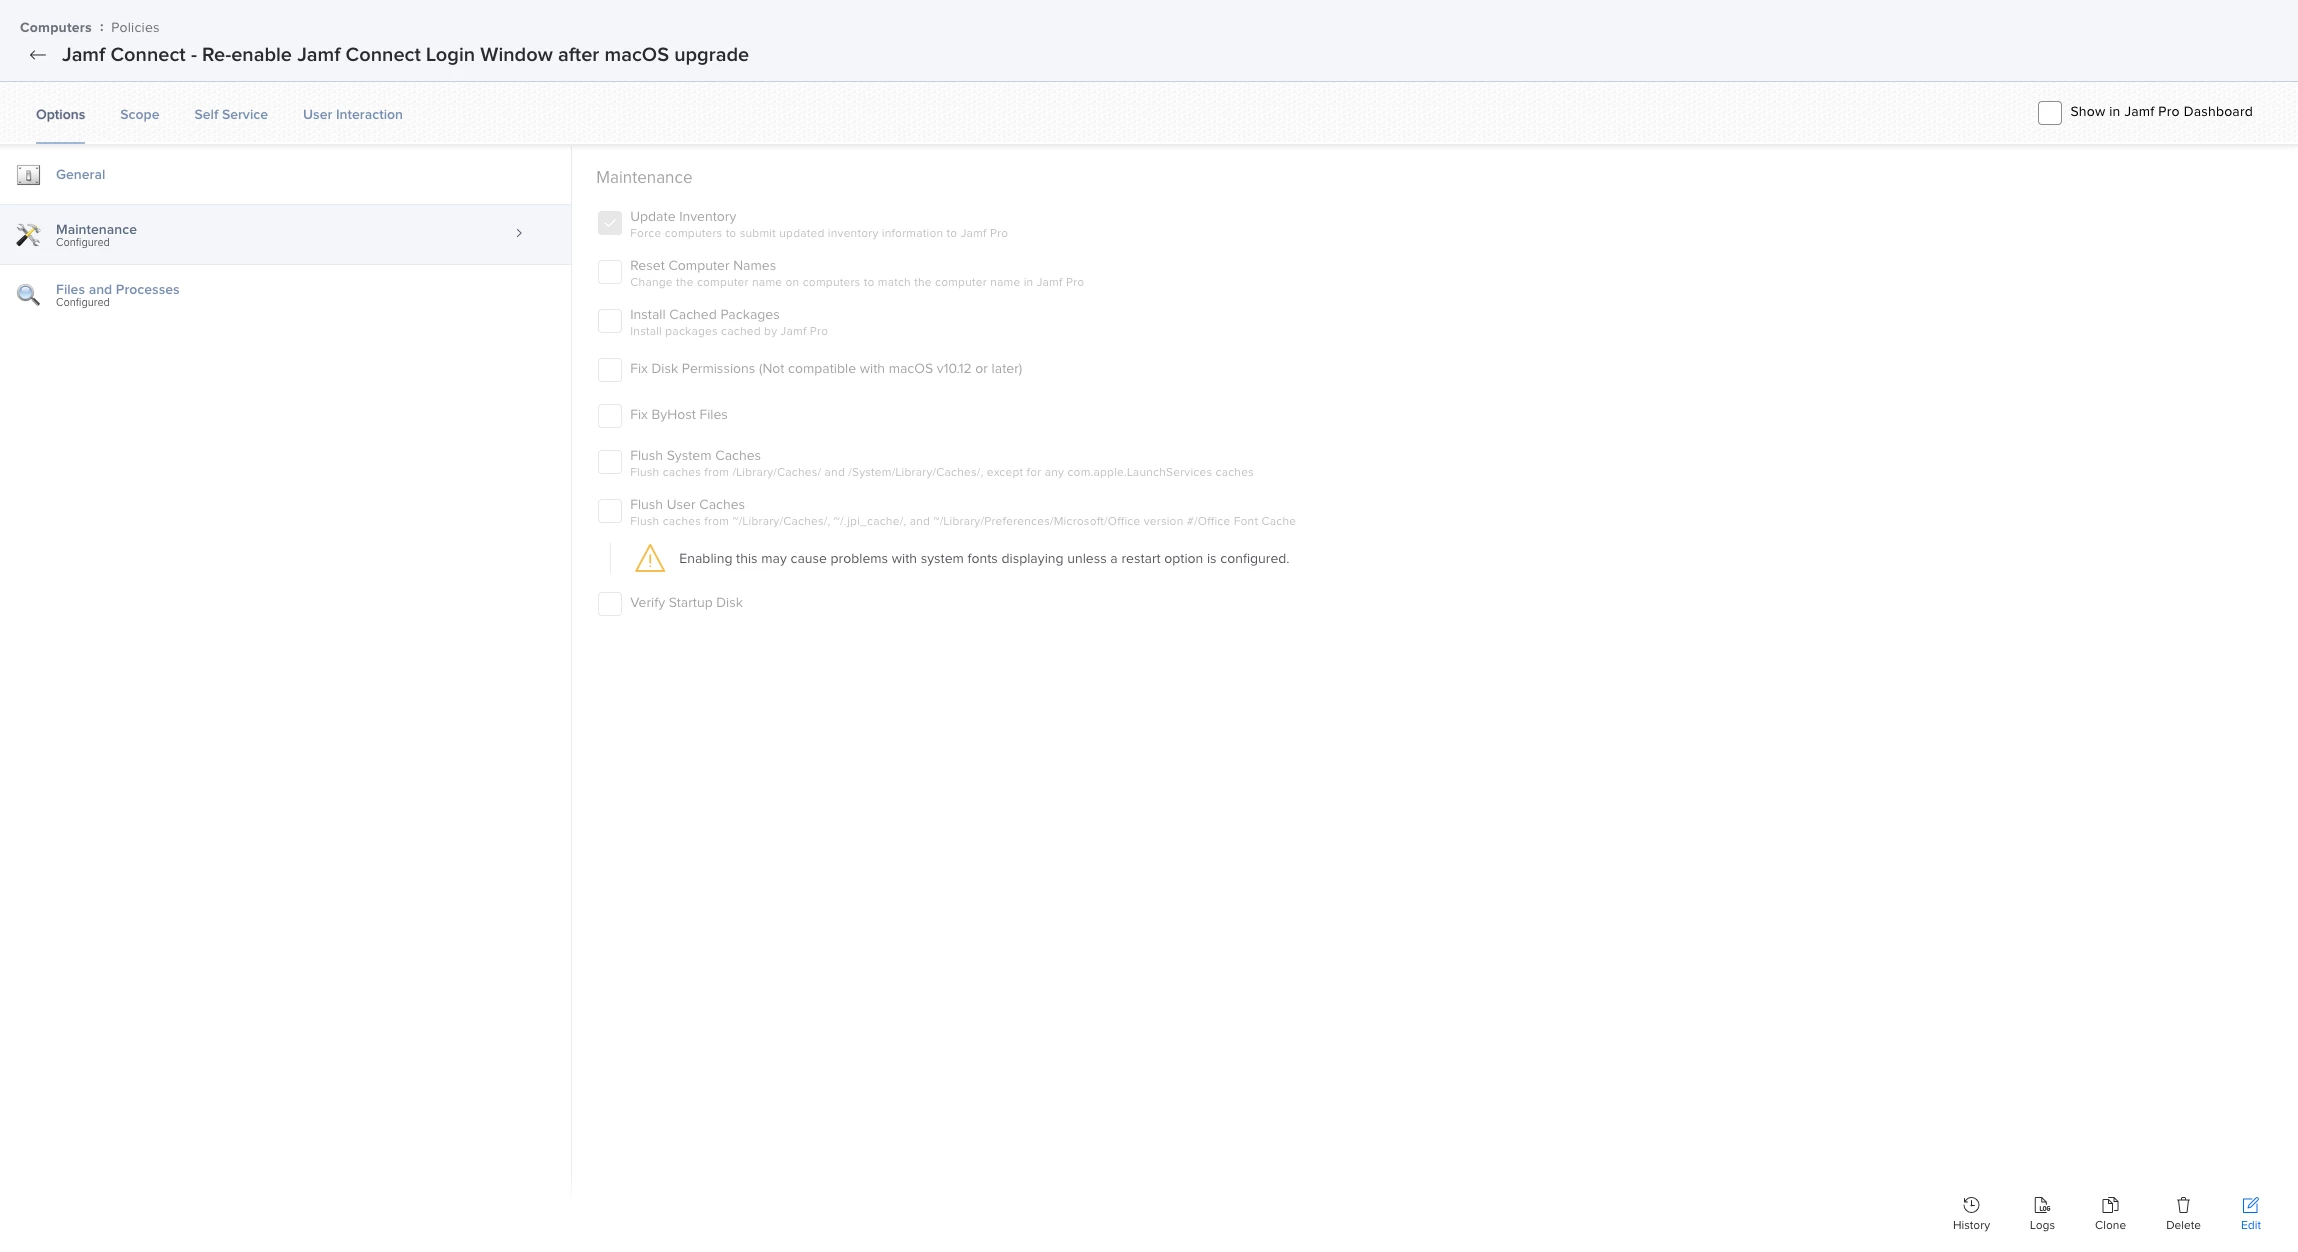The image size is (2298, 1252).
Task: Open the Self Service tab
Action: tap(231, 114)
